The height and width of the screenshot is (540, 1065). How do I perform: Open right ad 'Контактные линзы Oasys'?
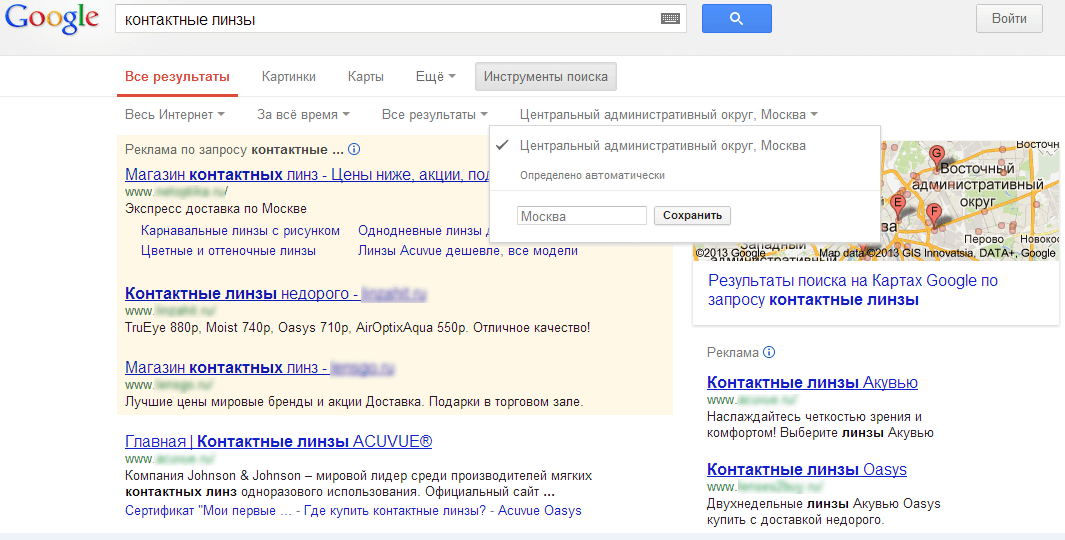pos(807,469)
